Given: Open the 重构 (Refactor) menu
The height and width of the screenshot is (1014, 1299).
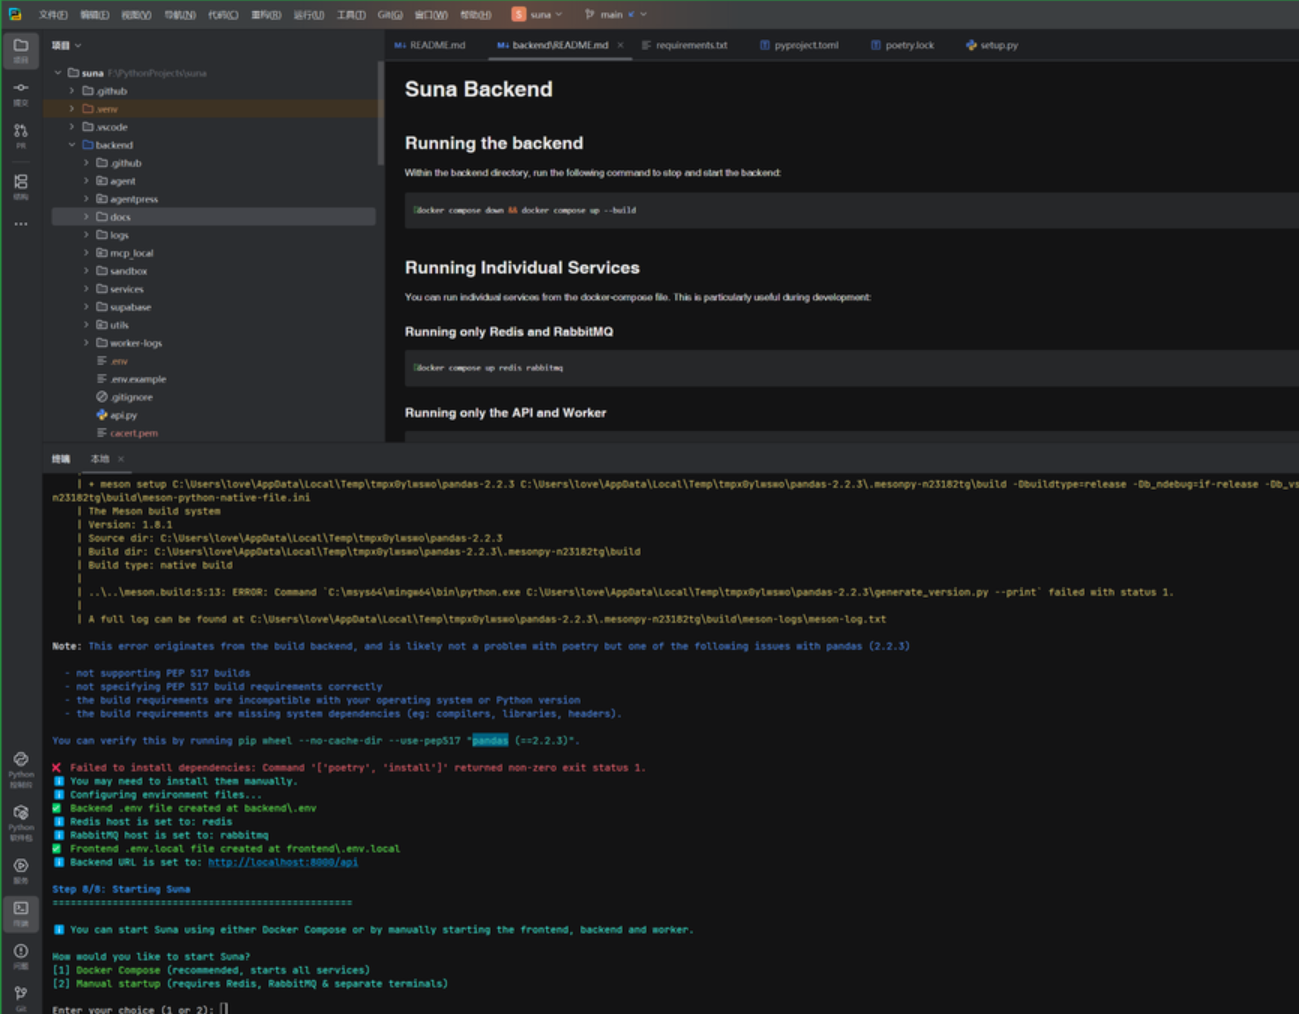Looking at the screenshot, I should pos(266,14).
